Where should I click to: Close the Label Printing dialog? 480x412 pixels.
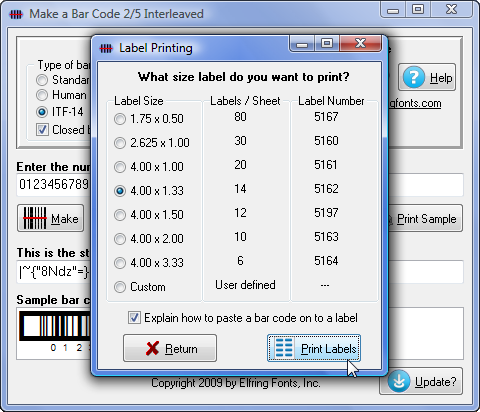point(361,44)
